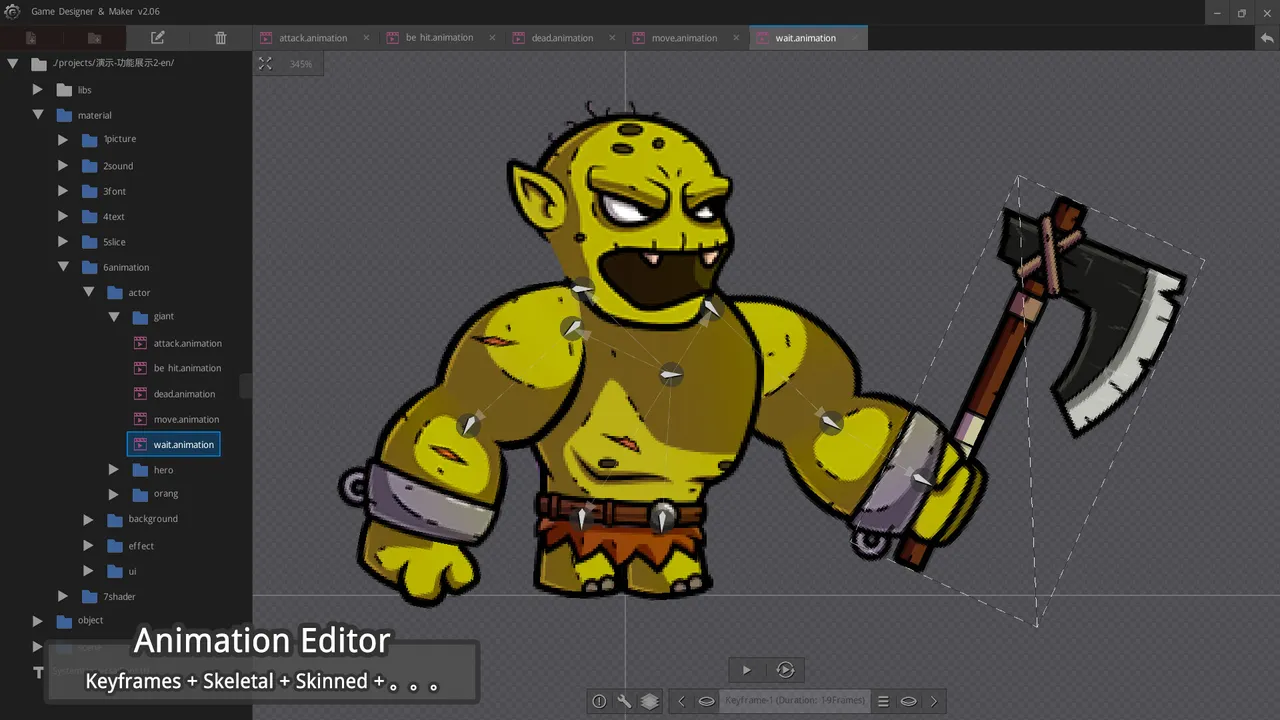Select dead.animation file in tree
This screenshot has width=1280, height=720.
[184, 394]
